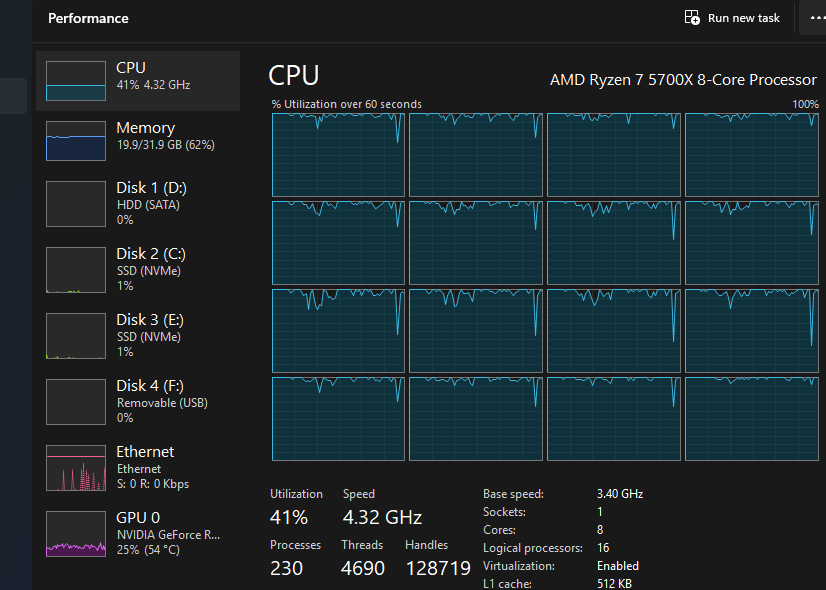
Task: Click the Disk 3 (E:) mini graph thumbnail
Action: pos(76,336)
